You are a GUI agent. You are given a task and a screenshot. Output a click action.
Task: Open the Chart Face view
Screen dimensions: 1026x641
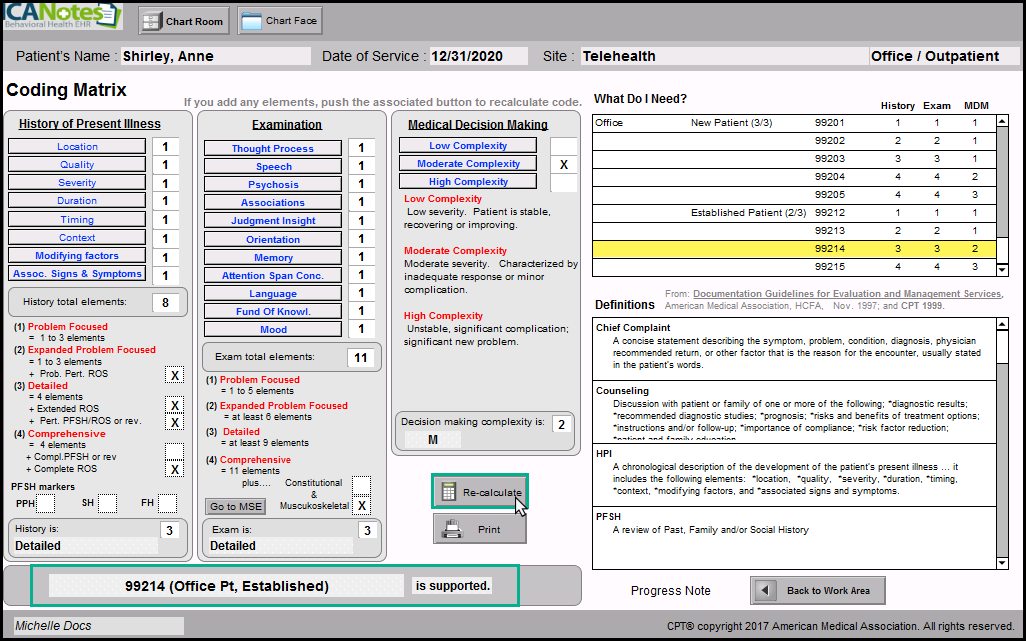[x=279, y=21]
